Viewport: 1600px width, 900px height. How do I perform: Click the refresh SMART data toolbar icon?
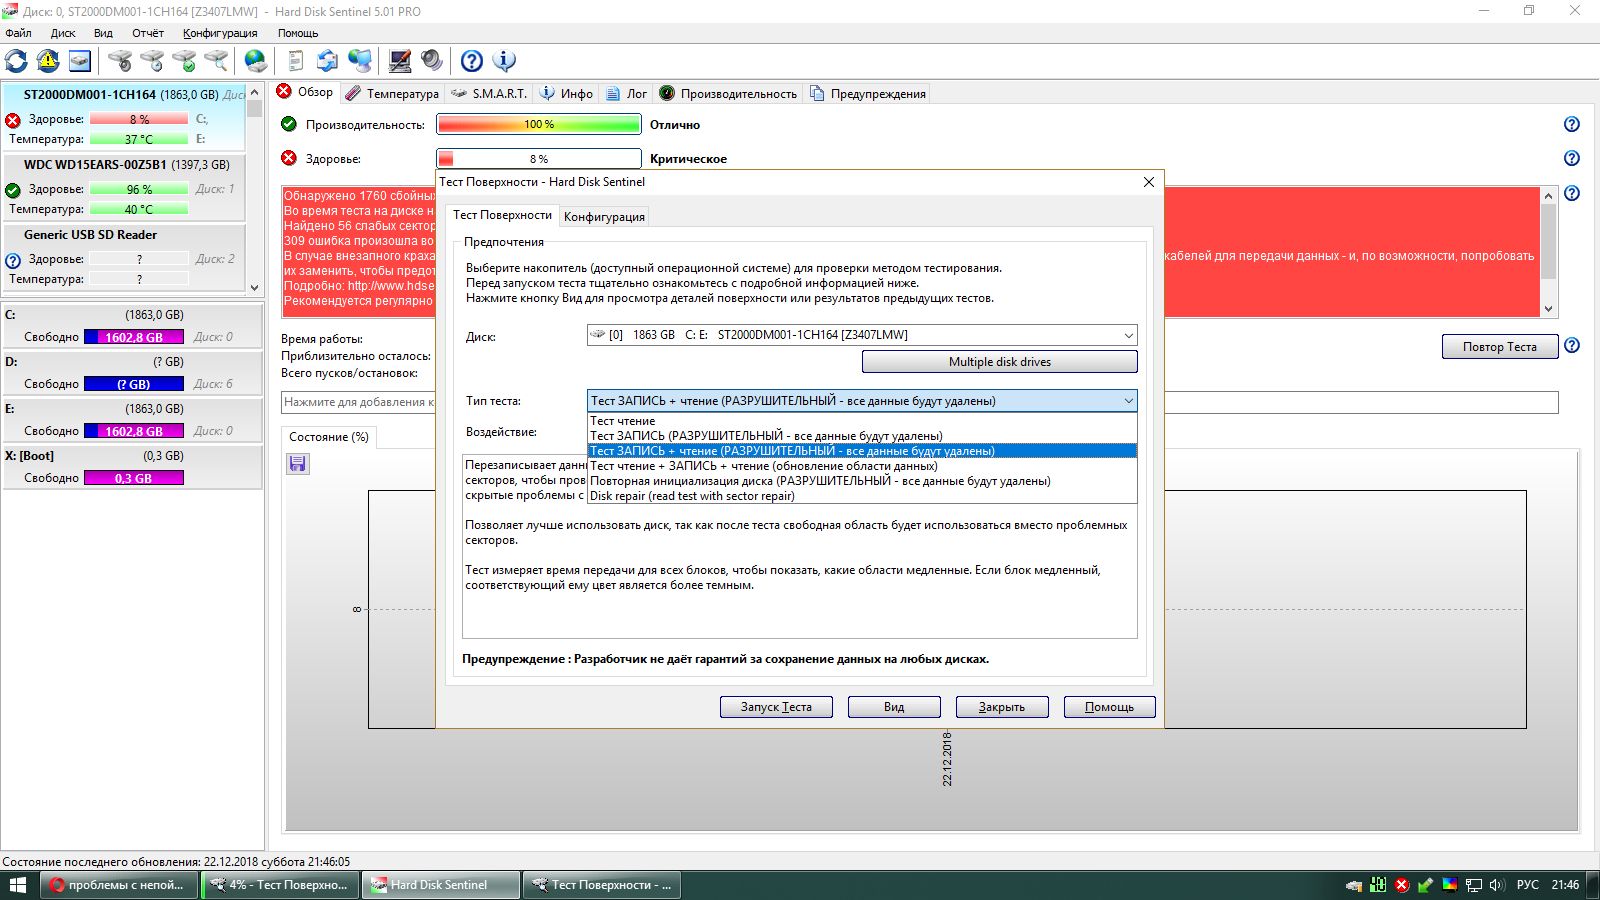point(17,61)
